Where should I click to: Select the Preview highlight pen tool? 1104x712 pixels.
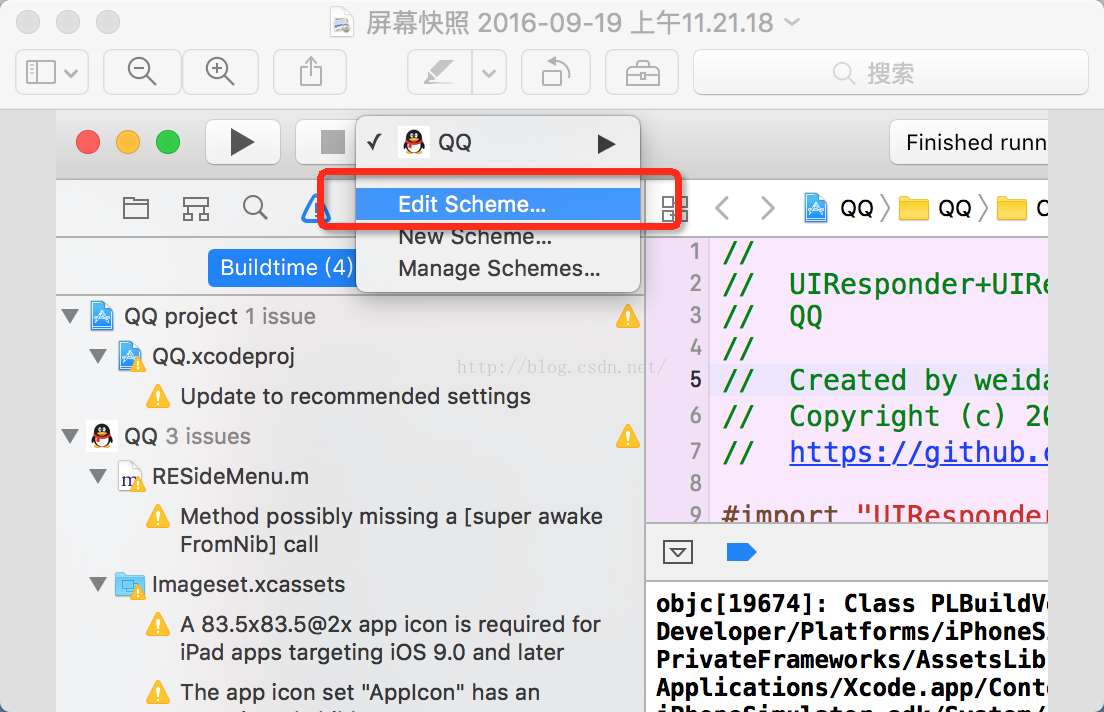pos(439,72)
